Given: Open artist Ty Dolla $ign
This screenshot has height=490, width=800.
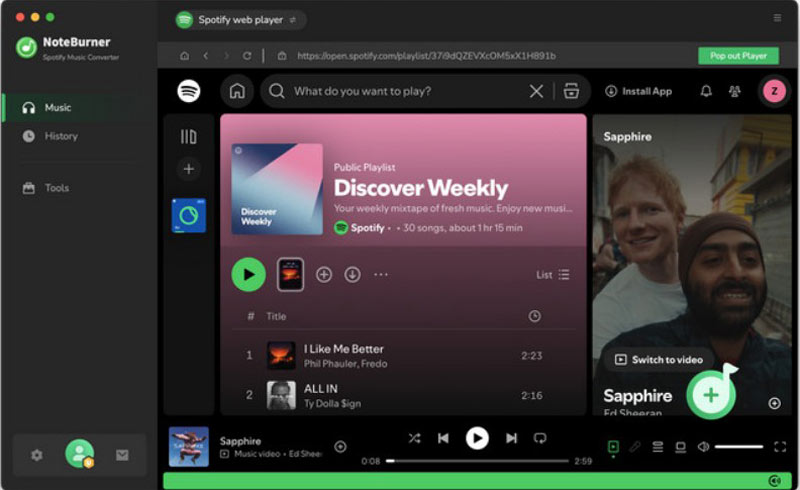Looking at the screenshot, I should click(332, 404).
